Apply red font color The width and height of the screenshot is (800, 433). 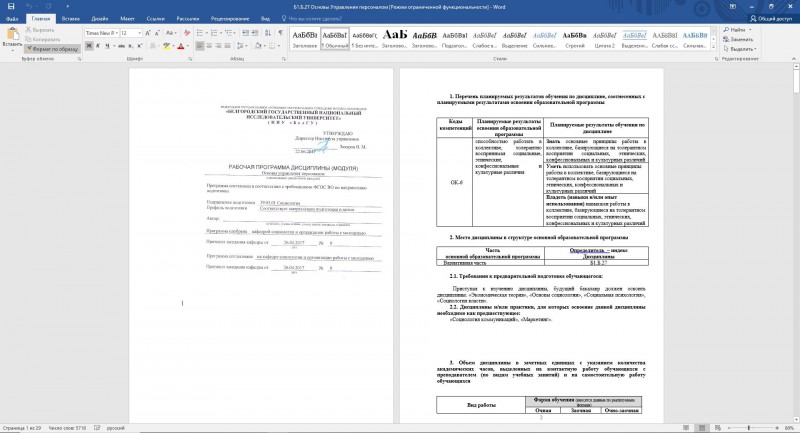(181, 46)
